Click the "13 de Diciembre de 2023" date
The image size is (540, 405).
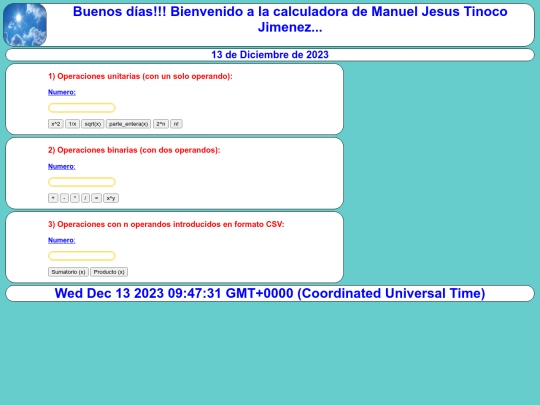(270, 55)
